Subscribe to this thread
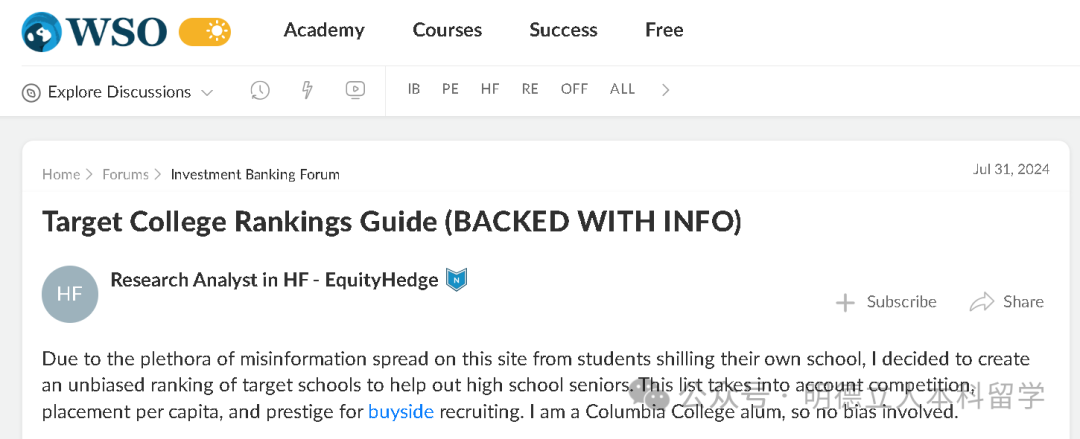Screen dimensions: 1080x439 [x=886, y=302]
